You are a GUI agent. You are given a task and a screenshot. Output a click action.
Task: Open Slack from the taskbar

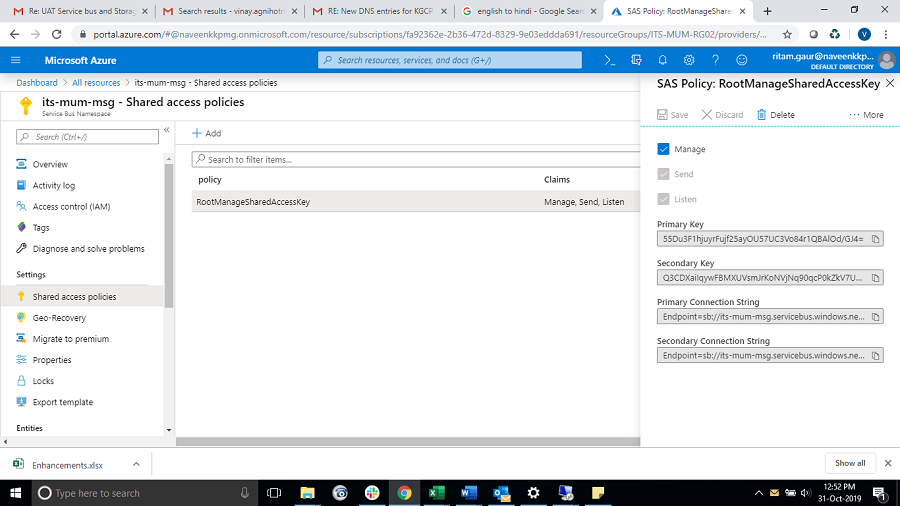(372, 493)
